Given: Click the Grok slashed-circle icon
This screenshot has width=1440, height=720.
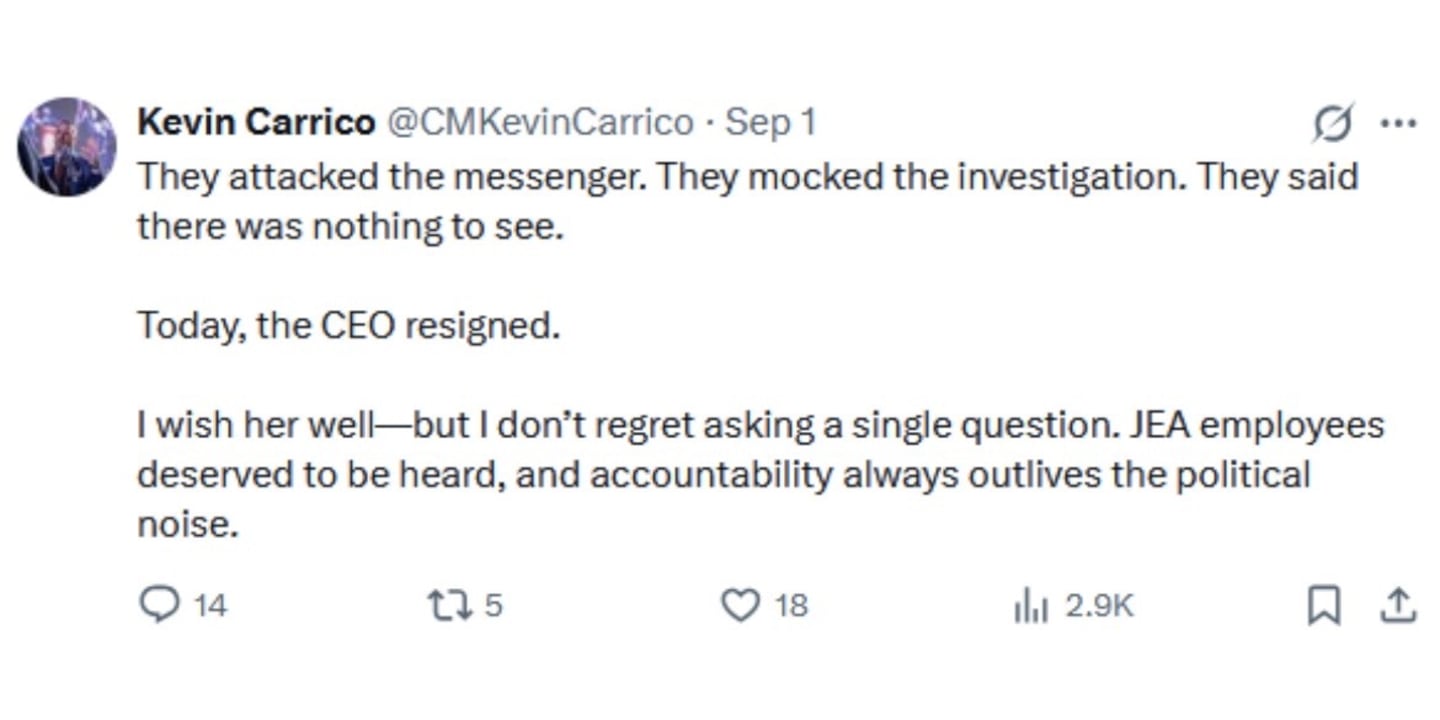Looking at the screenshot, I should coord(1333,123).
